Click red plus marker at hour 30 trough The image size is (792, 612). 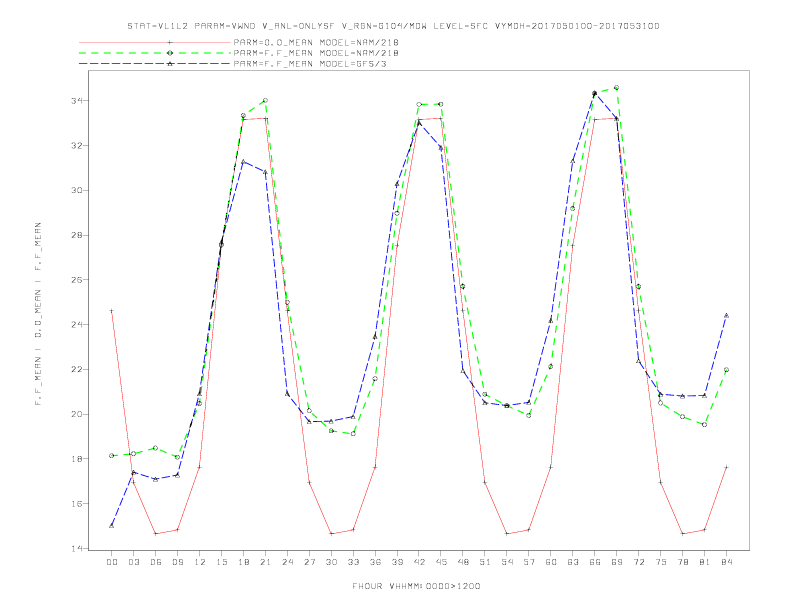331,534
